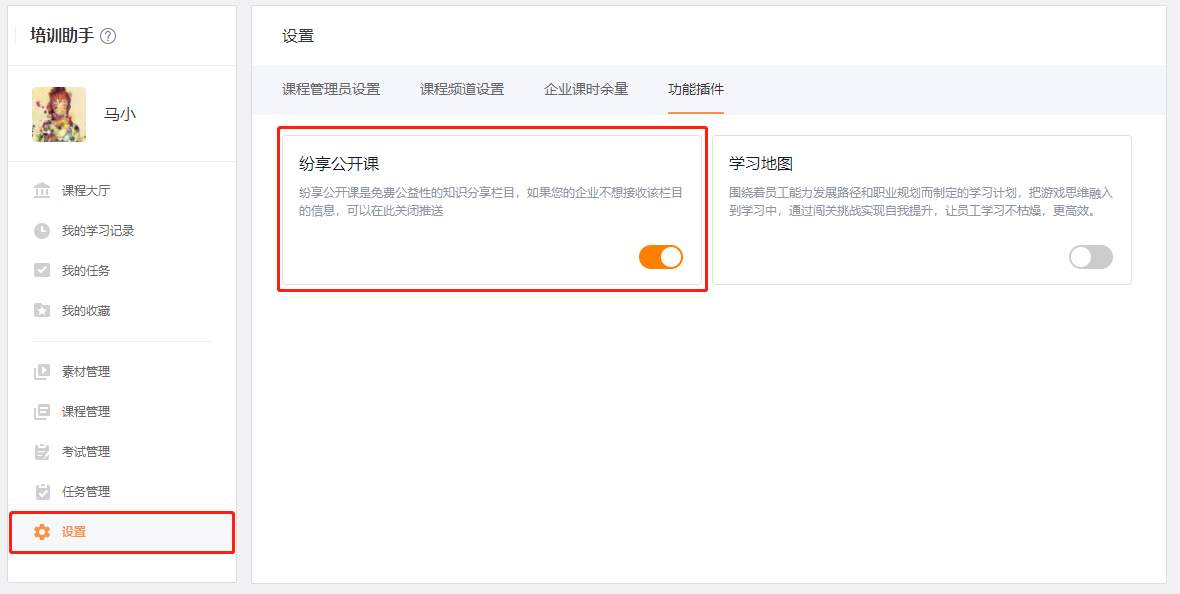
Task: Select the 功能插件 tab
Action: coord(696,90)
